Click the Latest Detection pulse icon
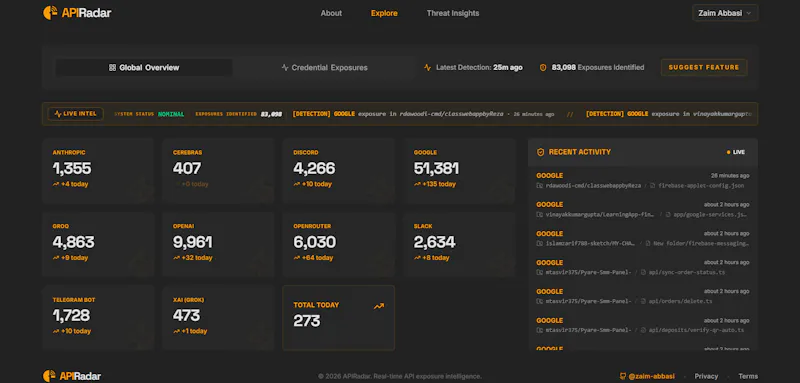Screen dimensions: 800x383 (428, 67)
